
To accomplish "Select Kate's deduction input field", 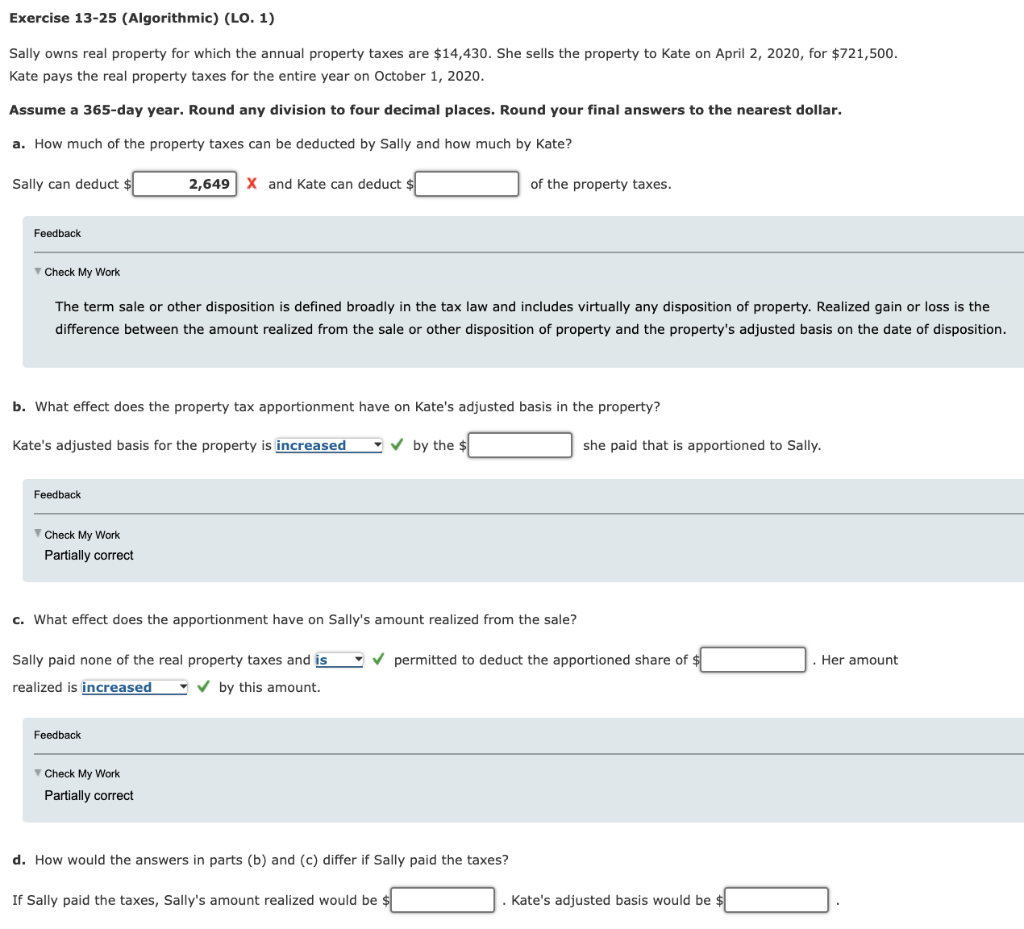I will (x=466, y=183).
